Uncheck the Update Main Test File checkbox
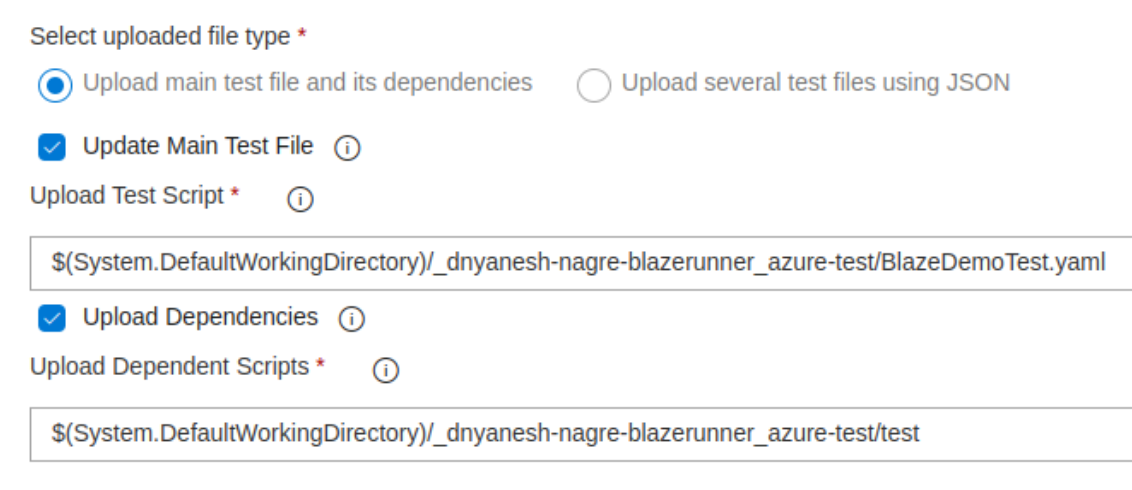The width and height of the screenshot is (1132, 490). [x=52, y=147]
